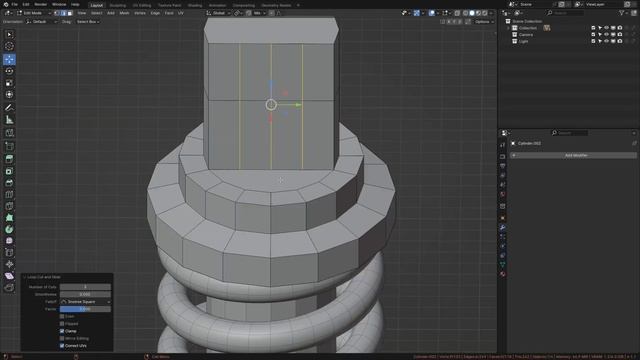This screenshot has height=360, width=640.
Task: Hide Light in viewport via eye icon
Action: click(607, 41)
